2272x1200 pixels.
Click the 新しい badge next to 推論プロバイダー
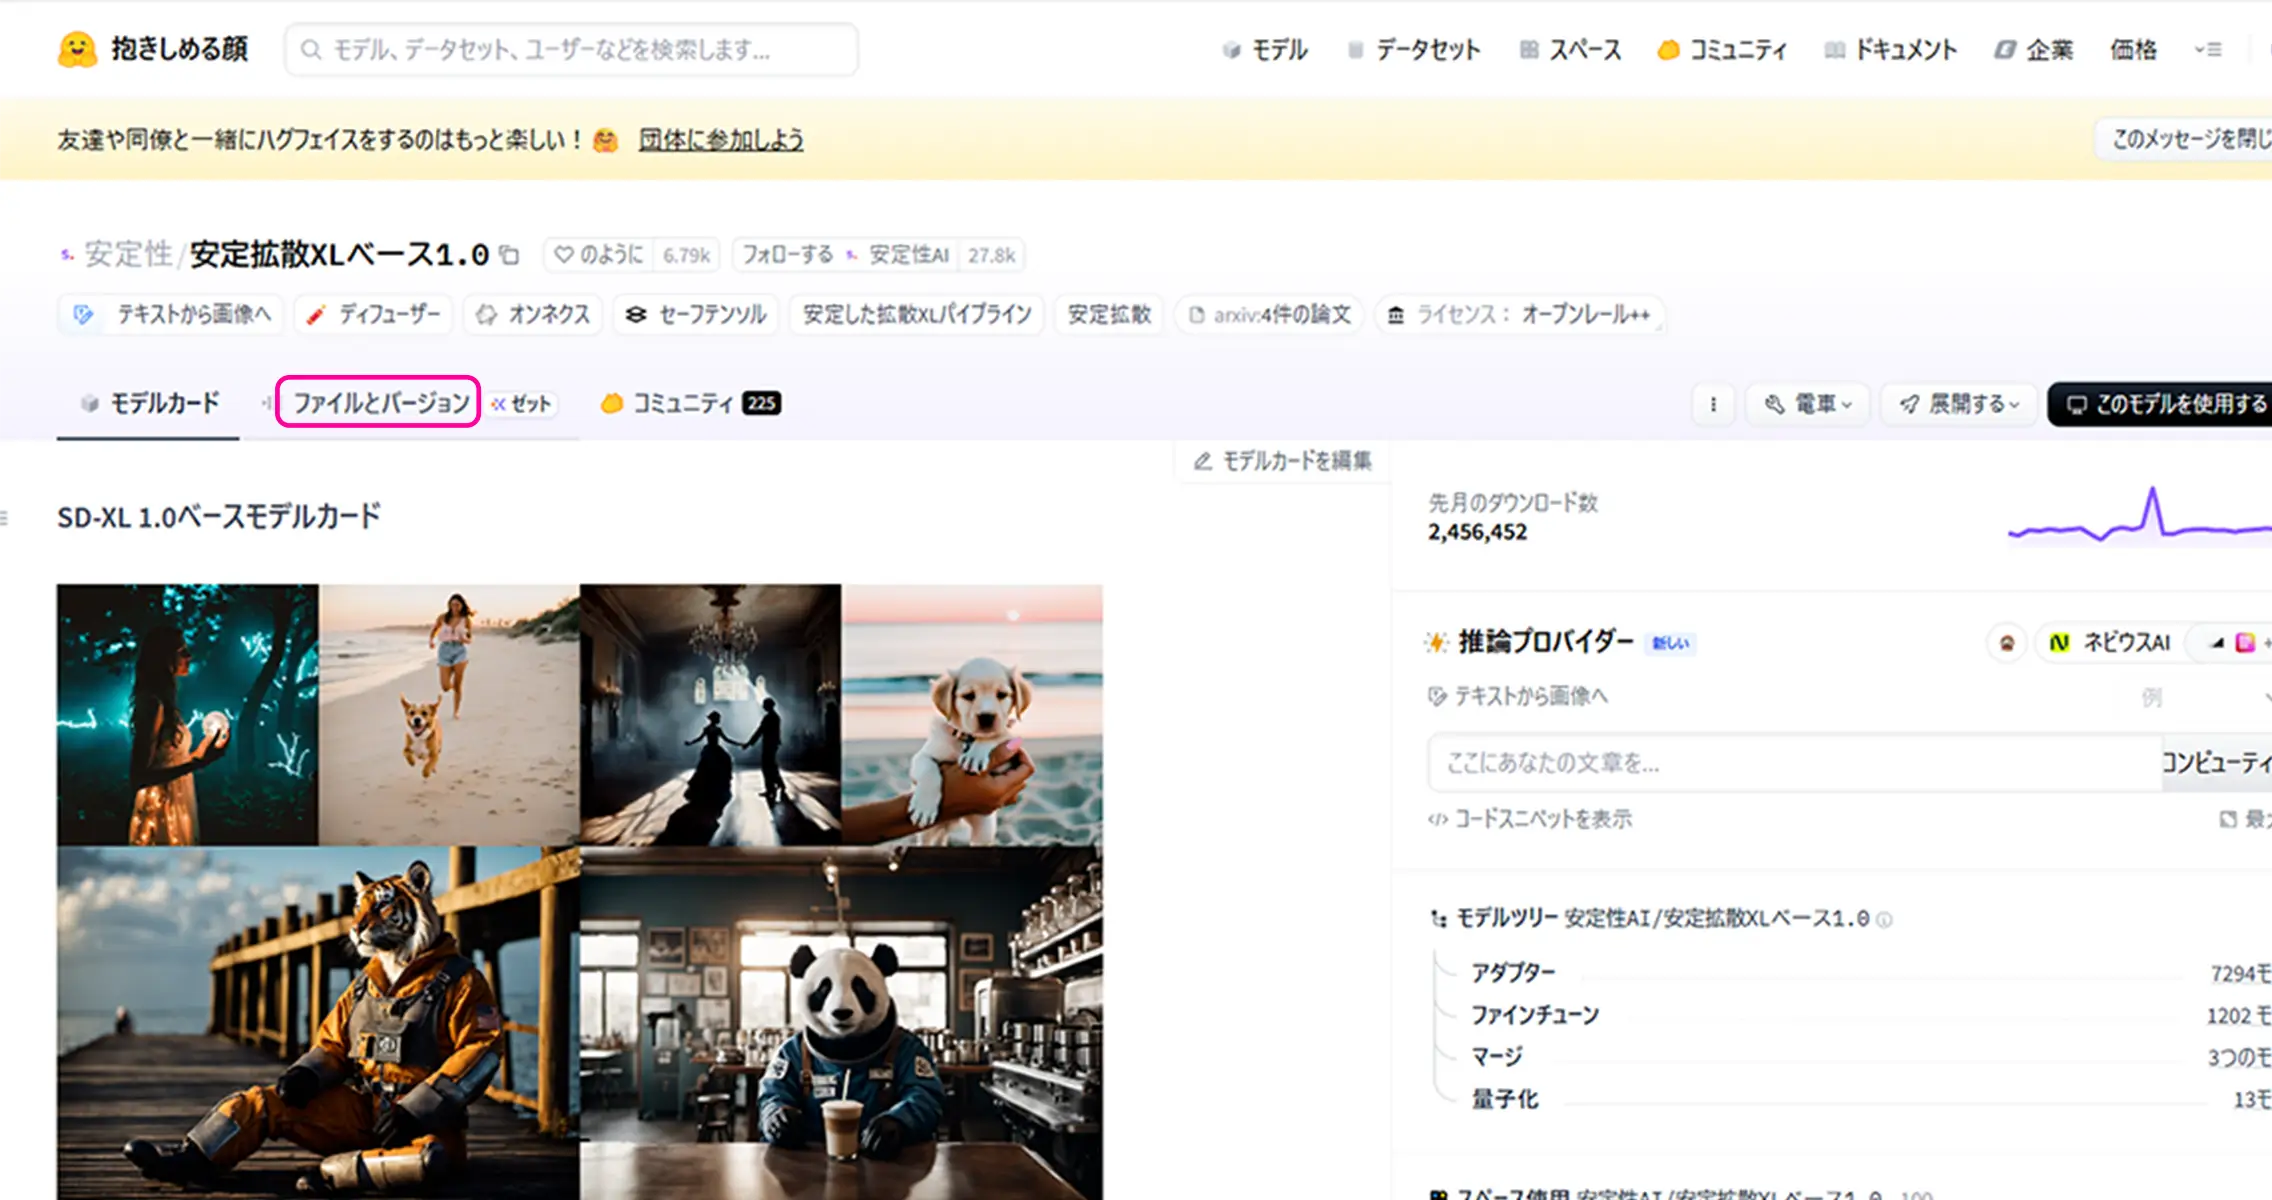click(1670, 643)
